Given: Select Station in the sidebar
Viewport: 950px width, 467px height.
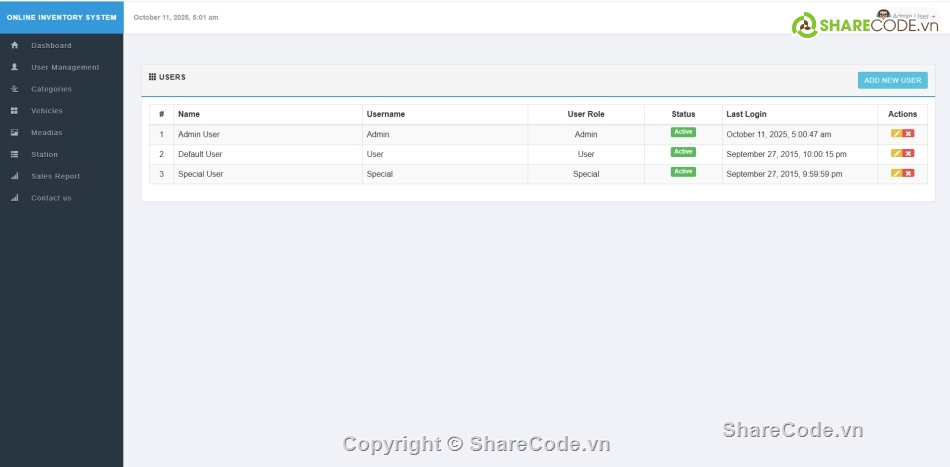Looking at the screenshot, I should (x=44, y=154).
